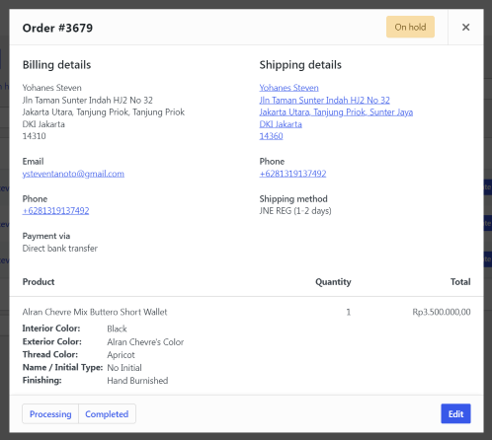Click the shipping phone number link
Image resolution: width=492 pixels, height=440 pixels.
[x=293, y=174]
